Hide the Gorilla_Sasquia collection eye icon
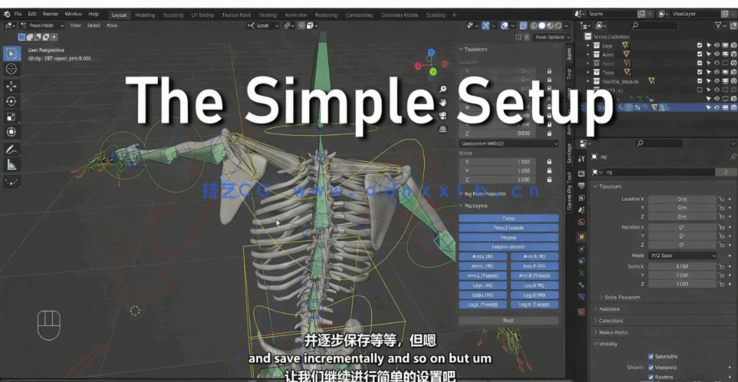Screen dimensions: 738x382 coord(717,81)
